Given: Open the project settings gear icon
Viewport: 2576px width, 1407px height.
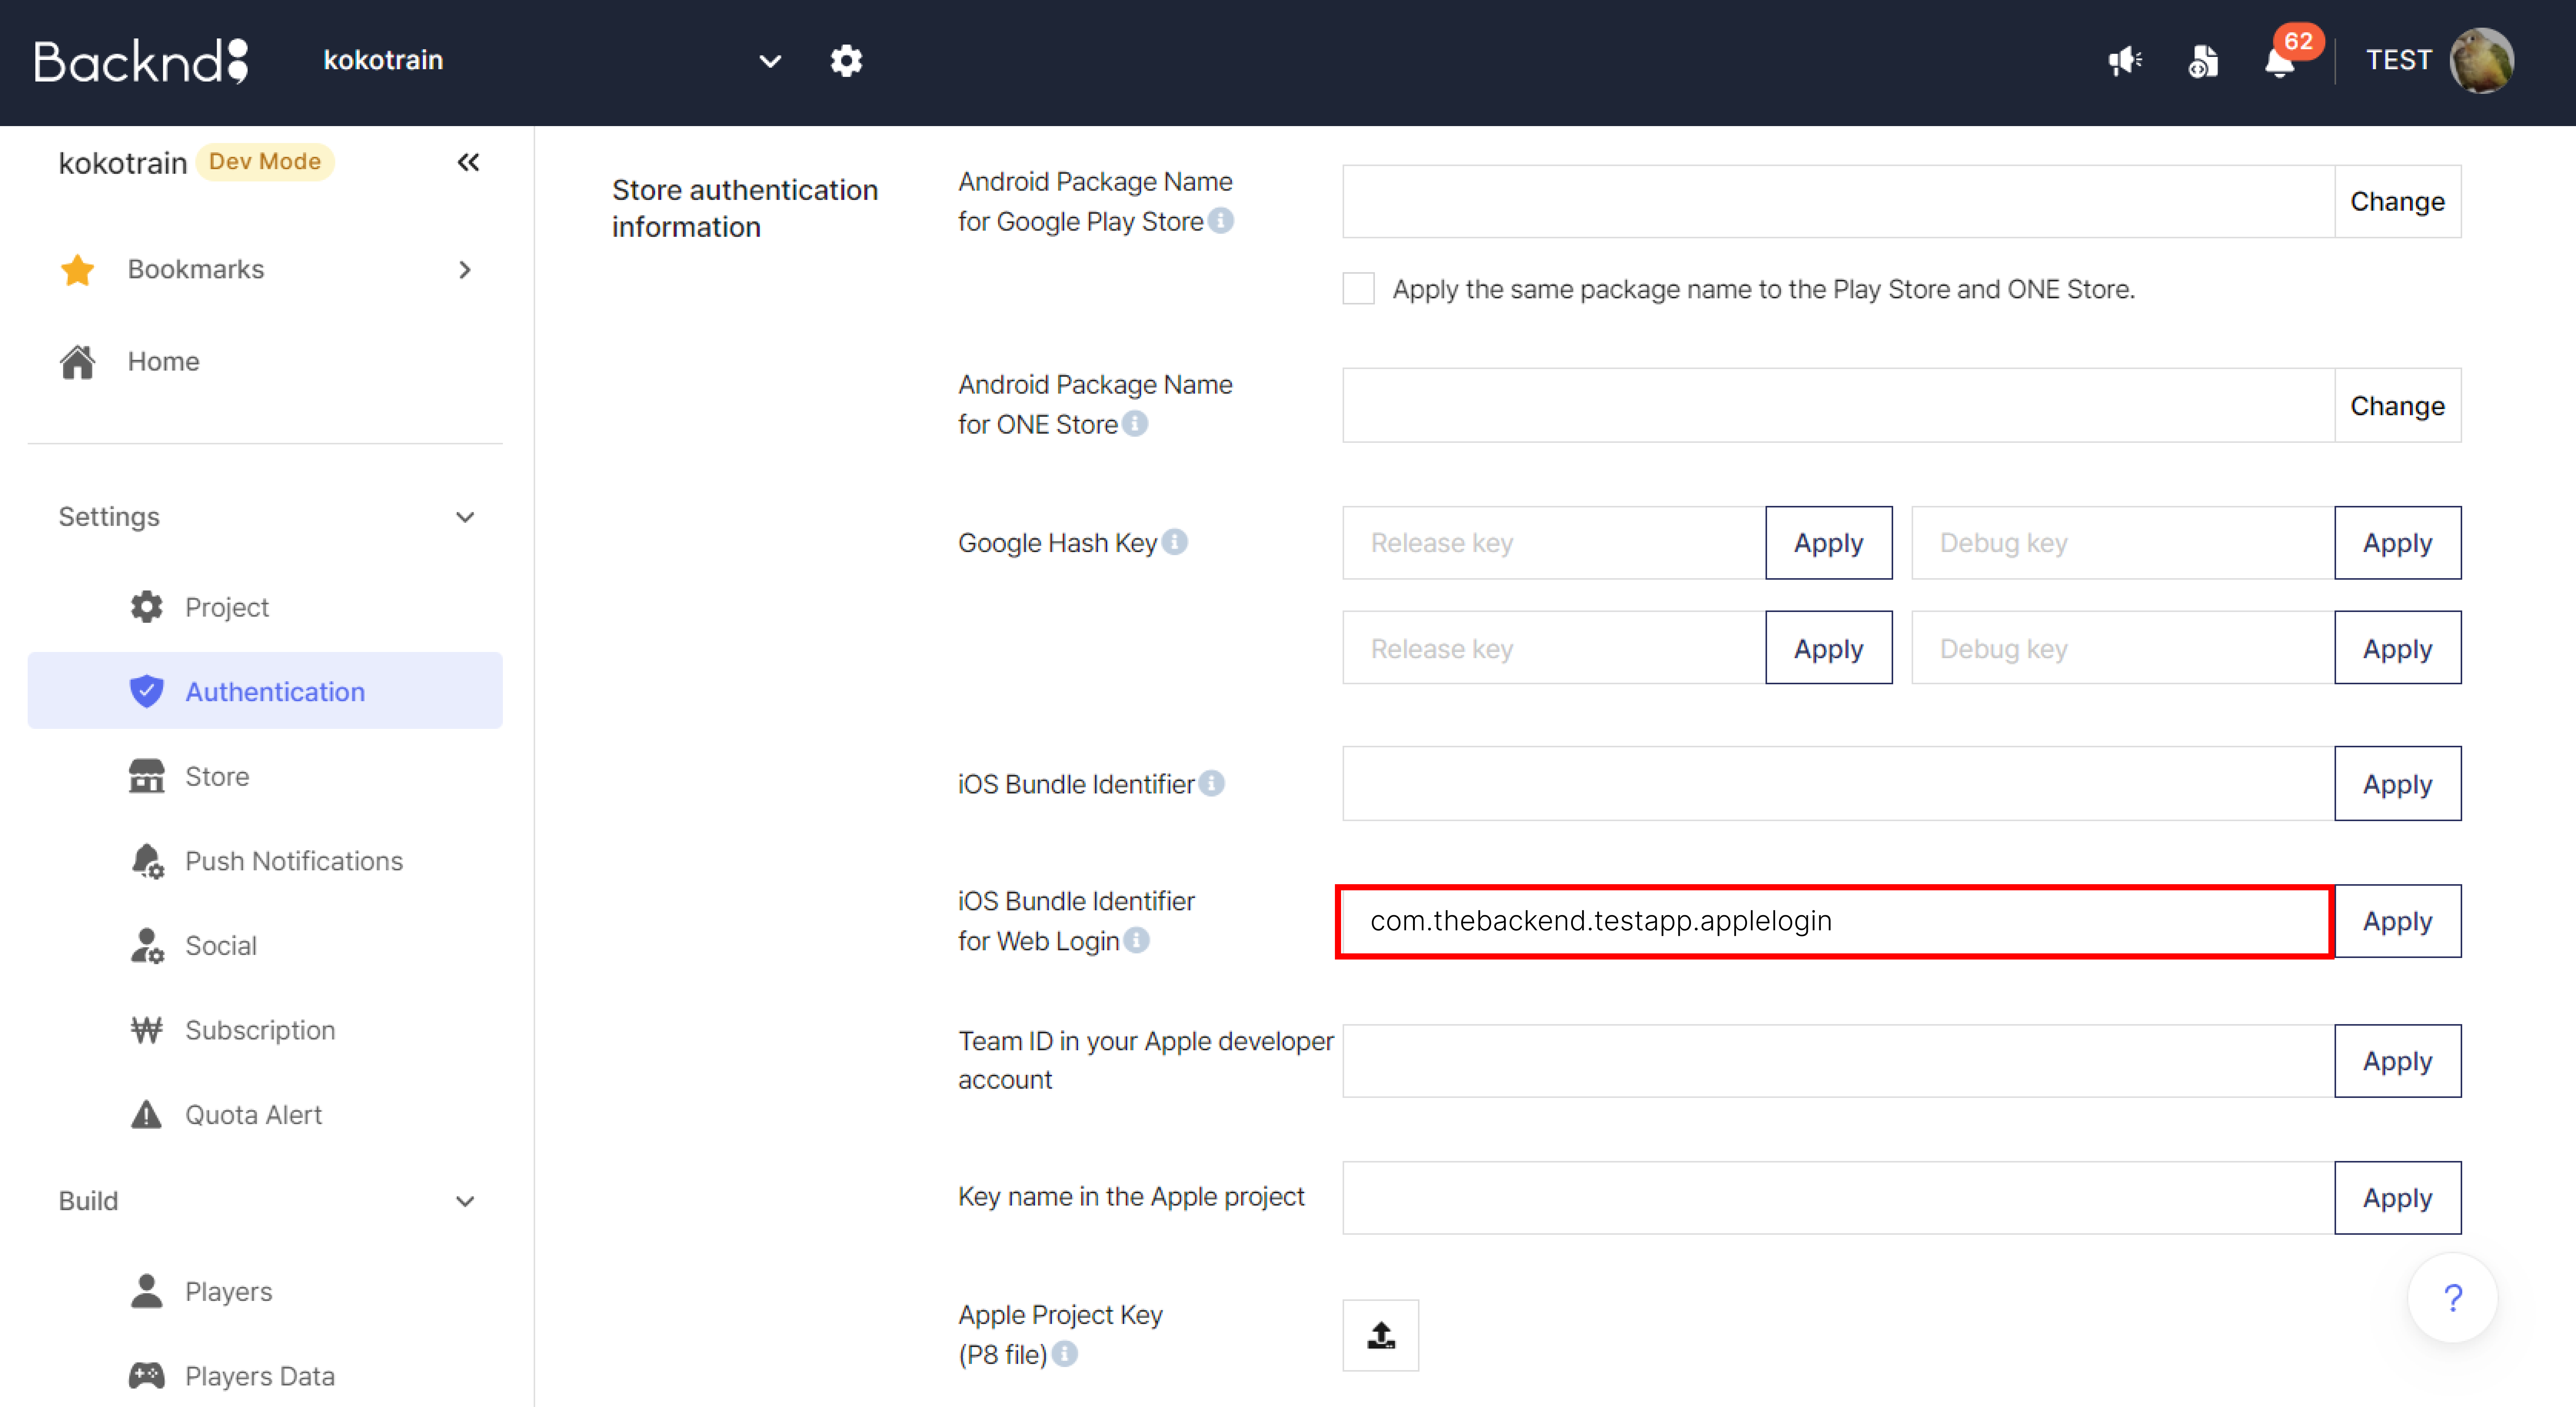Looking at the screenshot, I should coord(846,61).
